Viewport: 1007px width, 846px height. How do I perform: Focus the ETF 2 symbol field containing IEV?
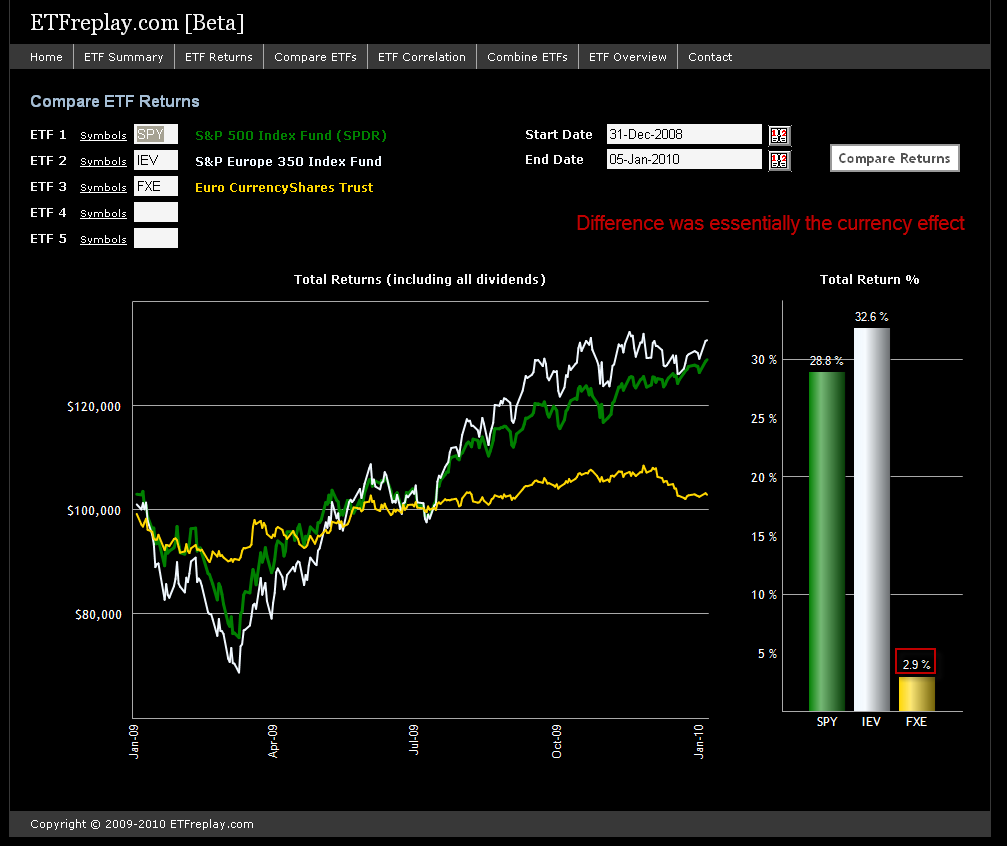(x=155, y=160)
